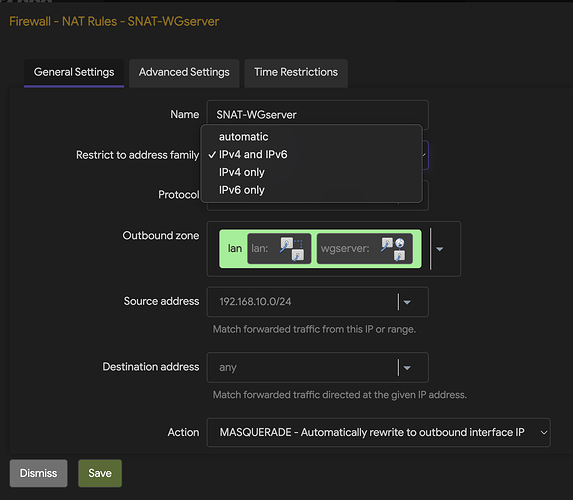Viewport: 573px width, 500px height.
Task: Open the Action MASQUERADE select box
Action: [378, 432]
